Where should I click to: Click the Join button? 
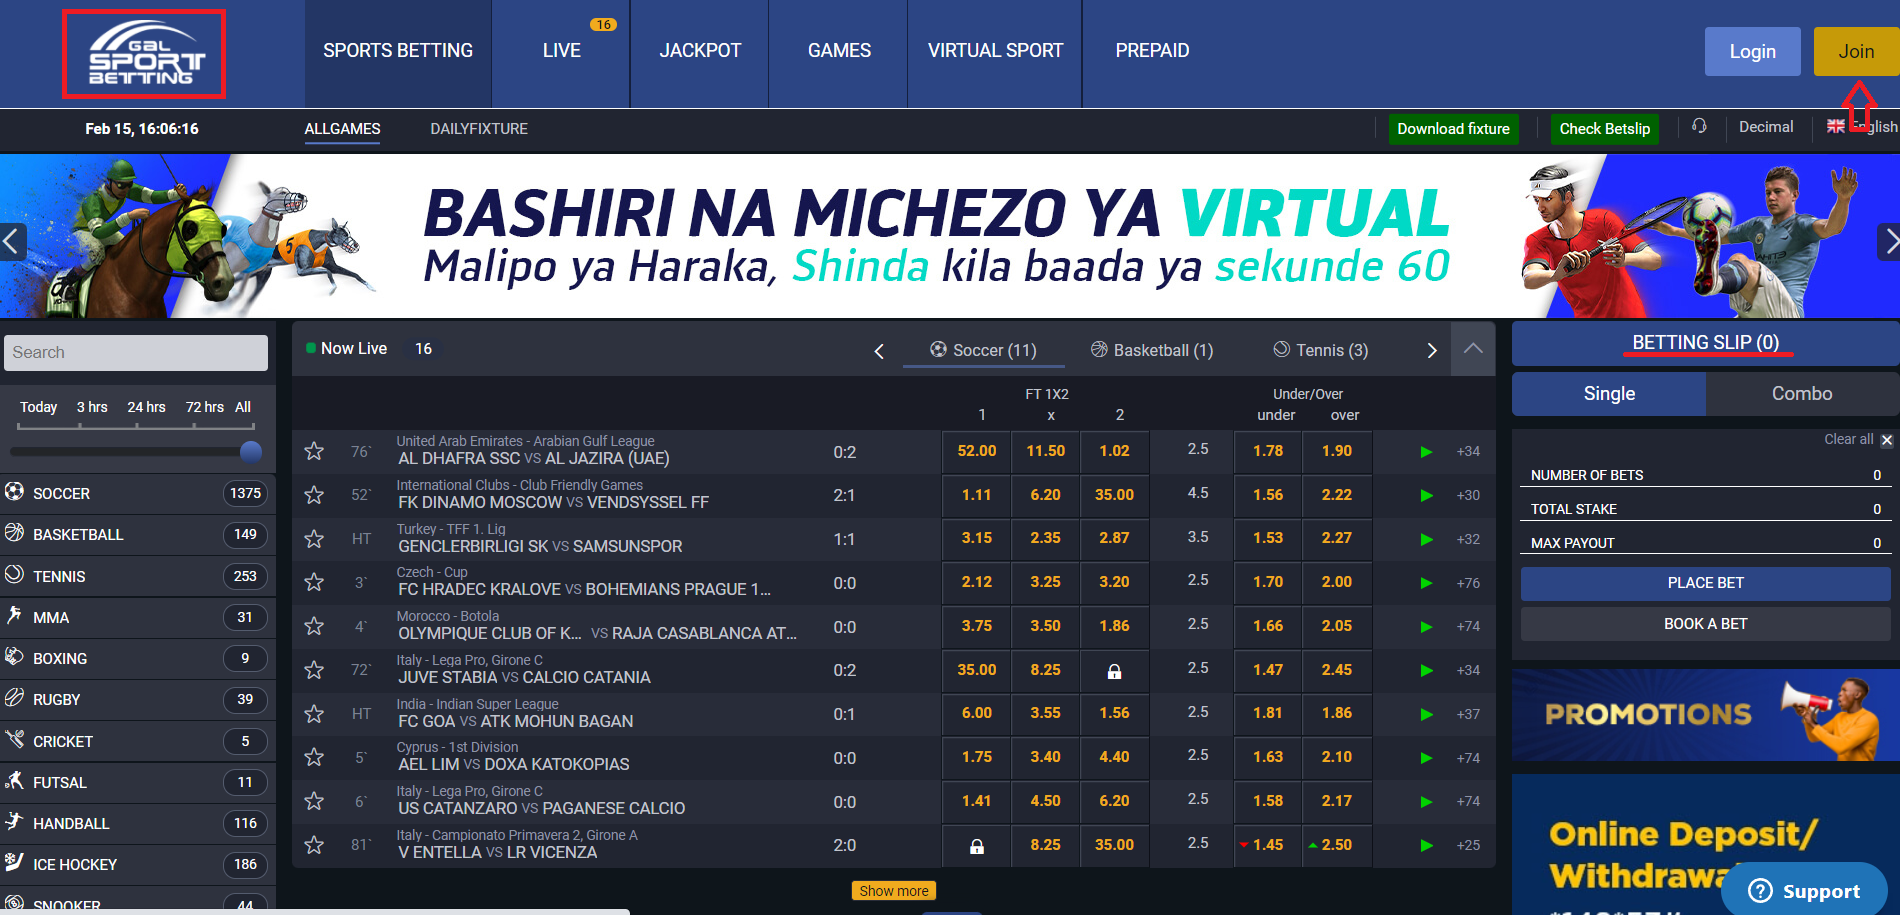point(1856,52)
